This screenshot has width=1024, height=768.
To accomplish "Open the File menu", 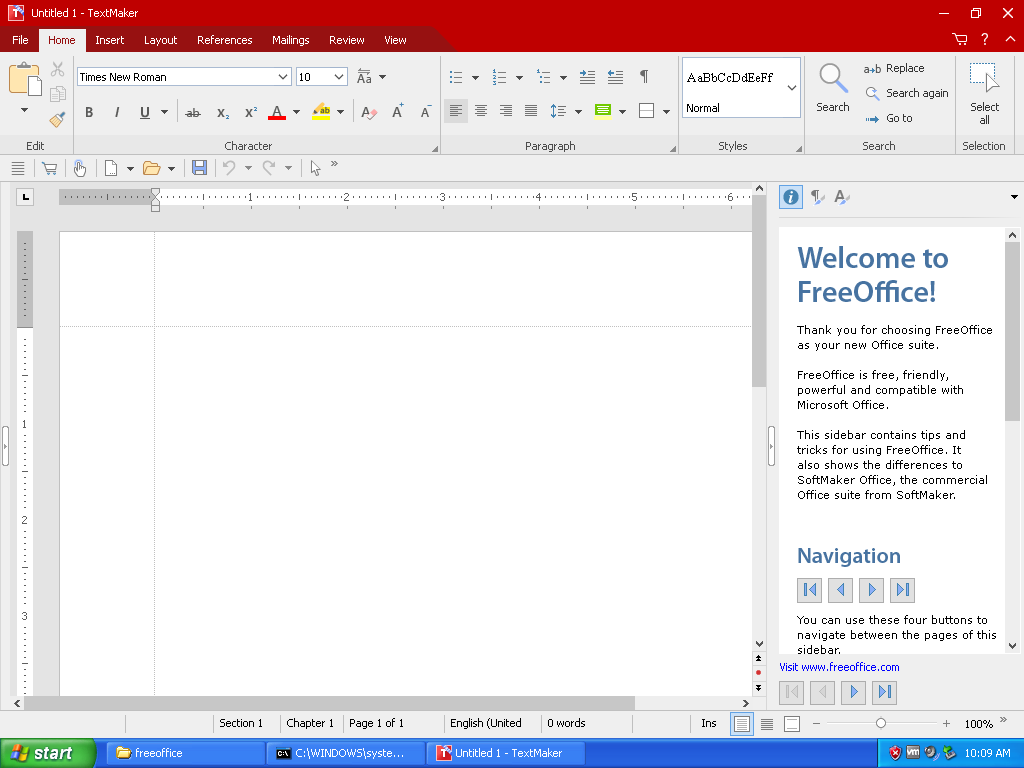I will tap(20, 40).
